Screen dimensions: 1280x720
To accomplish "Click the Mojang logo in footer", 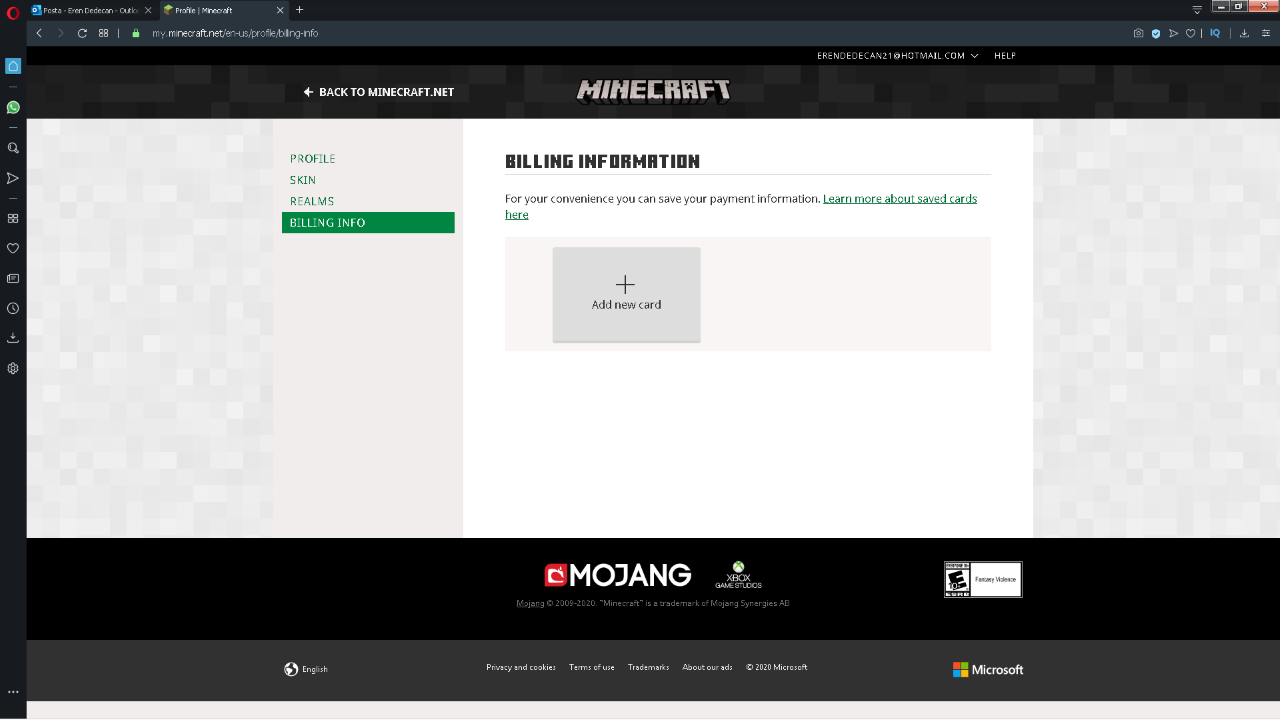I will click(618, 575).
